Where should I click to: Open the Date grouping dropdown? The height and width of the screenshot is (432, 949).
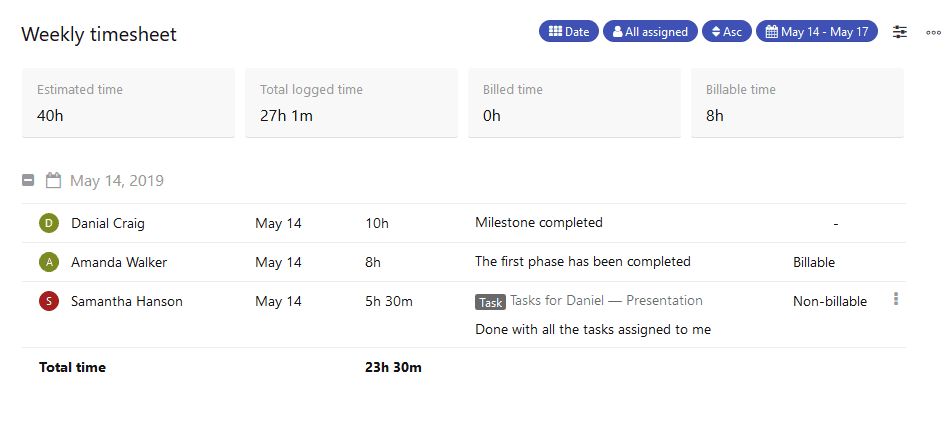point(569,31)
